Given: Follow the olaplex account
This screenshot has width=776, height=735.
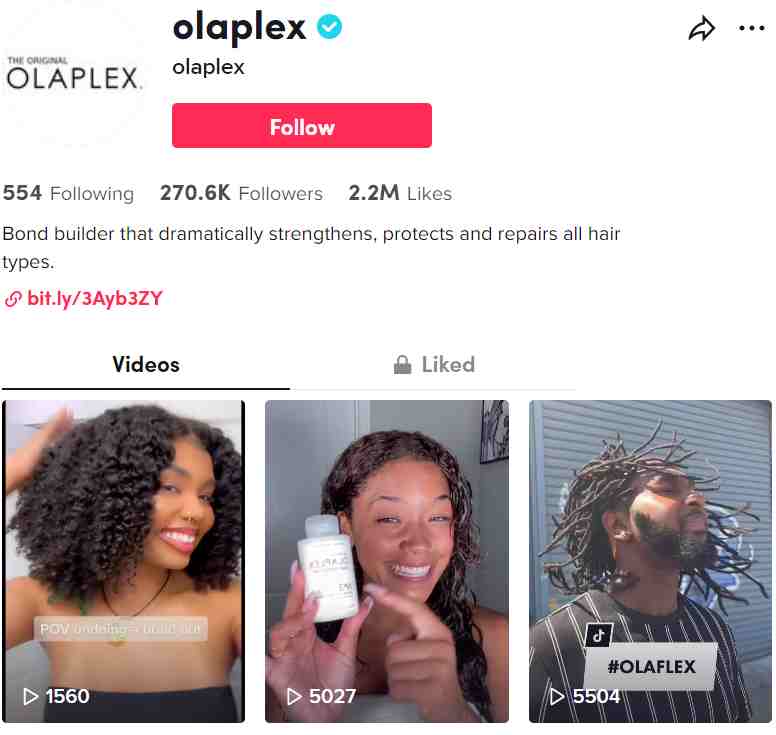Looking at the screenshot, I should 302,126.
